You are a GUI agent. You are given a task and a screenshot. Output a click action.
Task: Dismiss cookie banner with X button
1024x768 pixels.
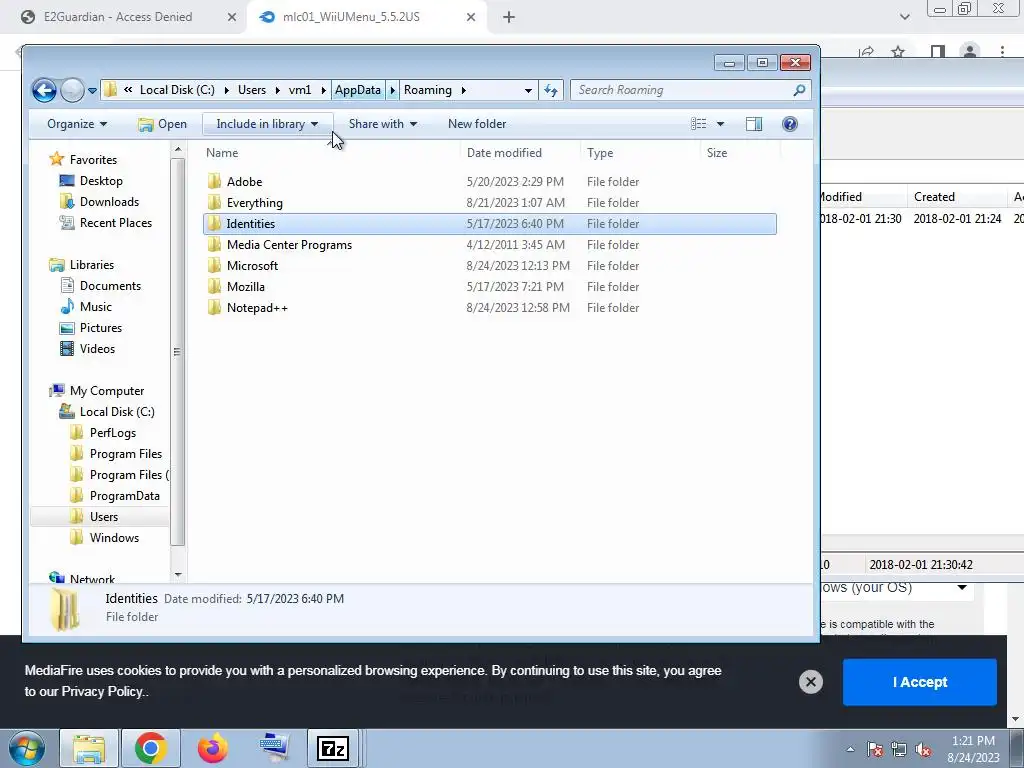[x=810, y=682]
